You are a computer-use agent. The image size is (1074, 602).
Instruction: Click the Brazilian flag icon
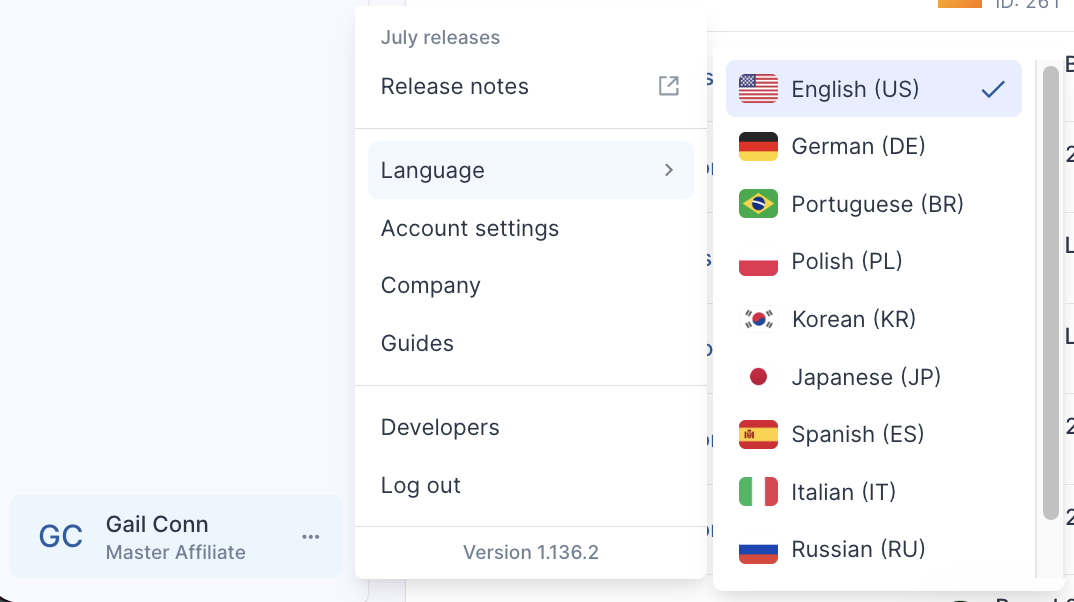(x=758, y=203)
